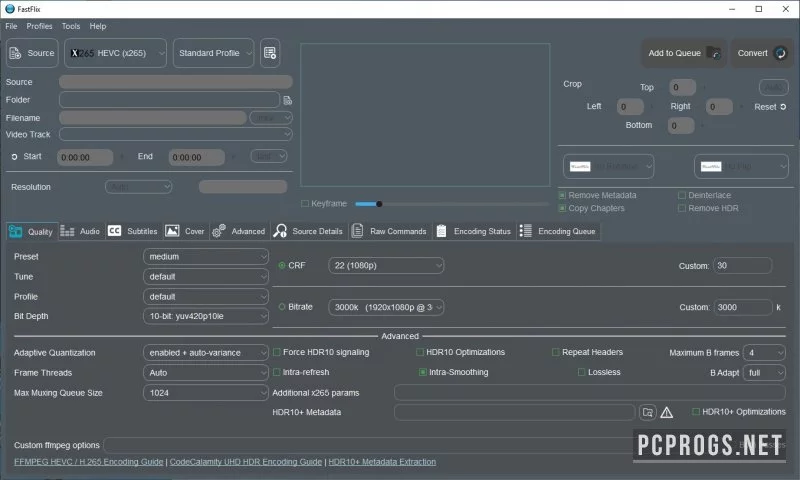
Task: Click the HDR10+ warning triangle icon
Action: click(666, 413)
